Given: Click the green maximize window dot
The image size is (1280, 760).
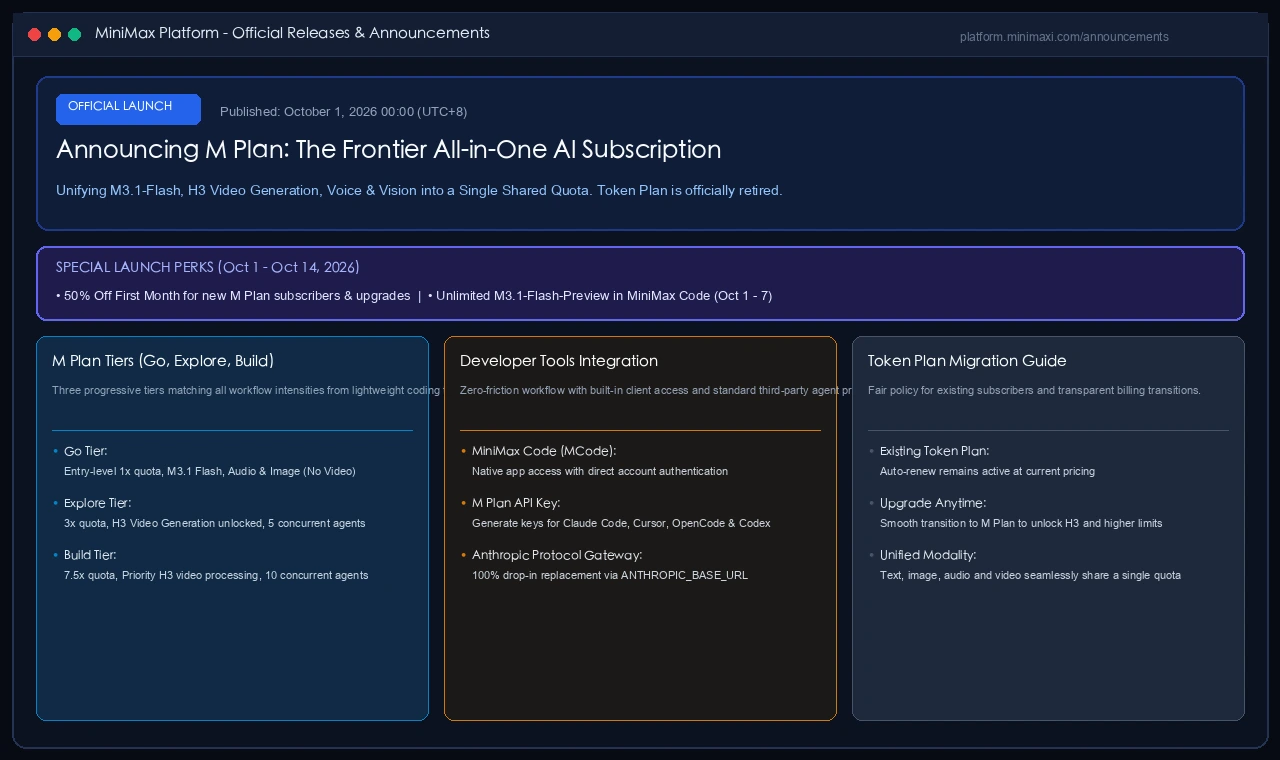Looking at the screenshot, I should (x=74, y=34).
